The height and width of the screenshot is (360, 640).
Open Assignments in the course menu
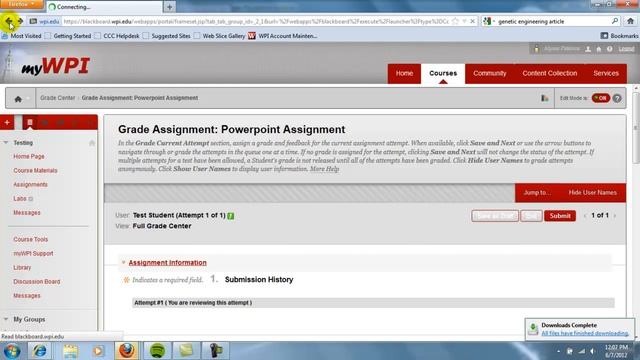pyautogui.click(x=30, y=184)
